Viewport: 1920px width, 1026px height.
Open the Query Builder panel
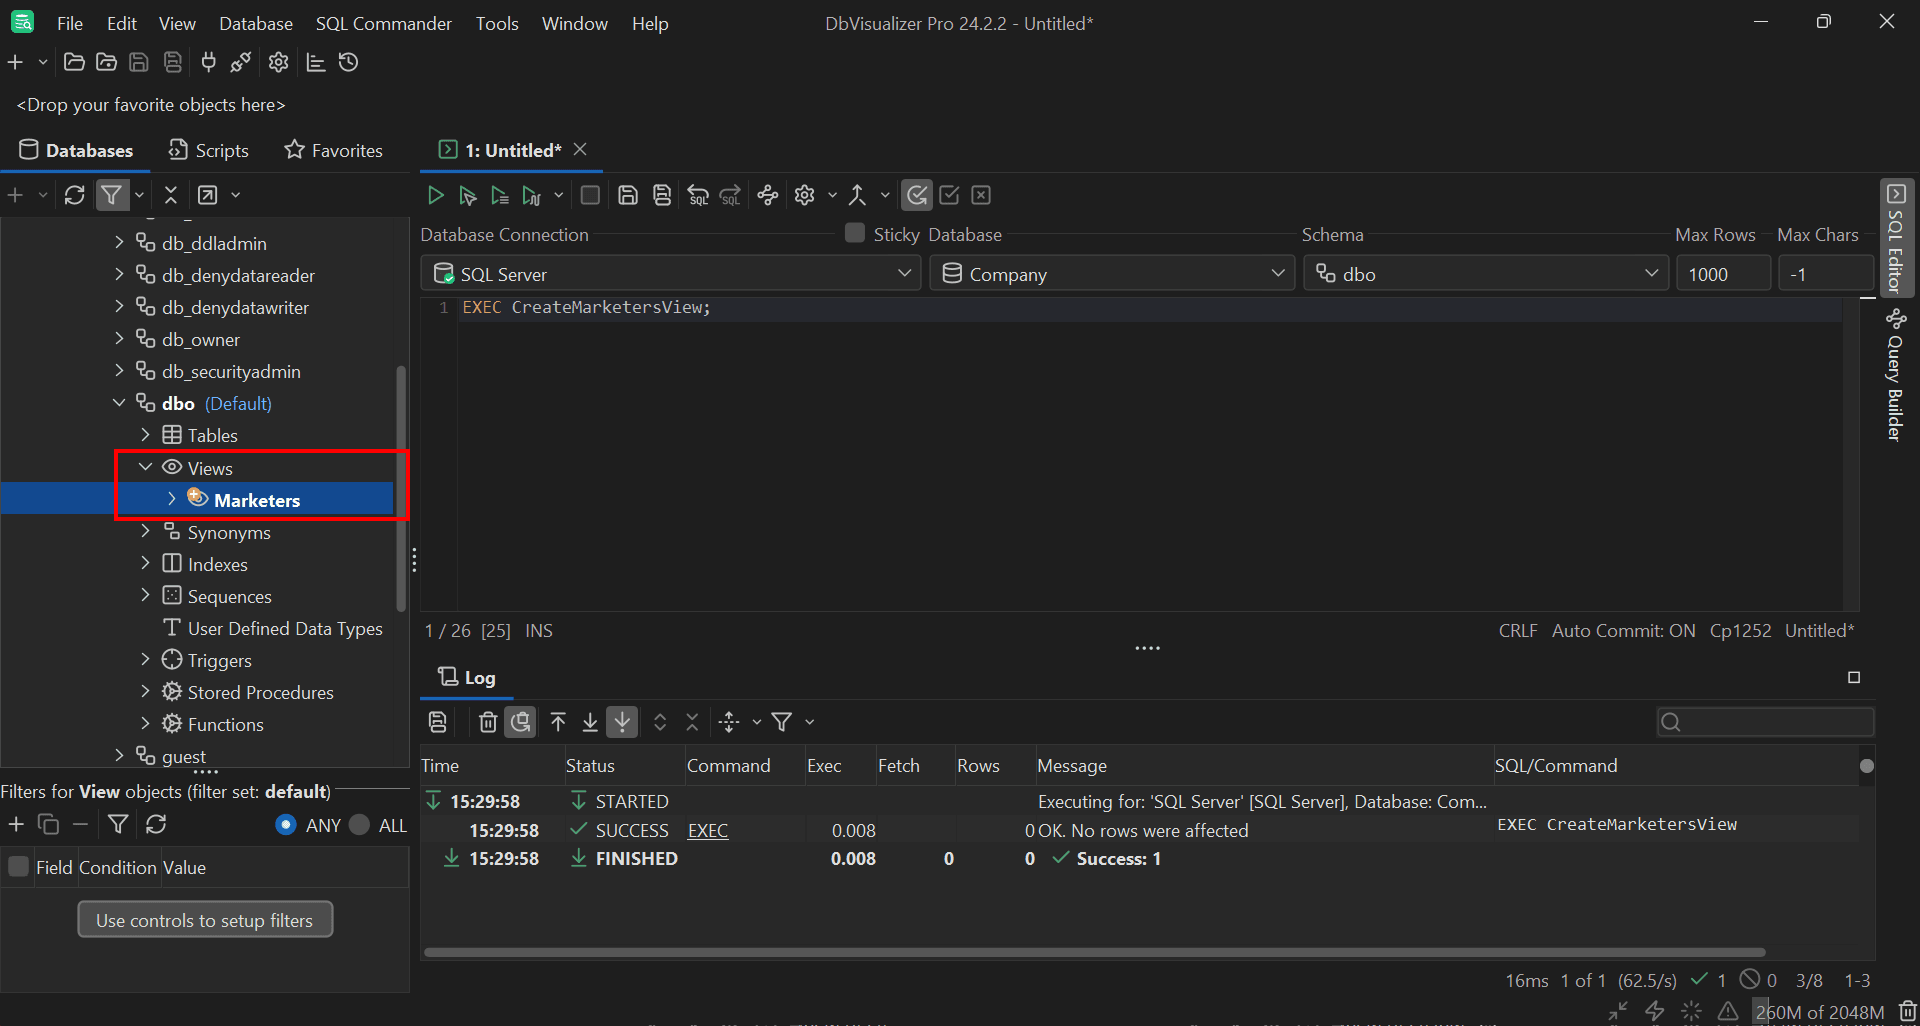(x=1898, y=375)
